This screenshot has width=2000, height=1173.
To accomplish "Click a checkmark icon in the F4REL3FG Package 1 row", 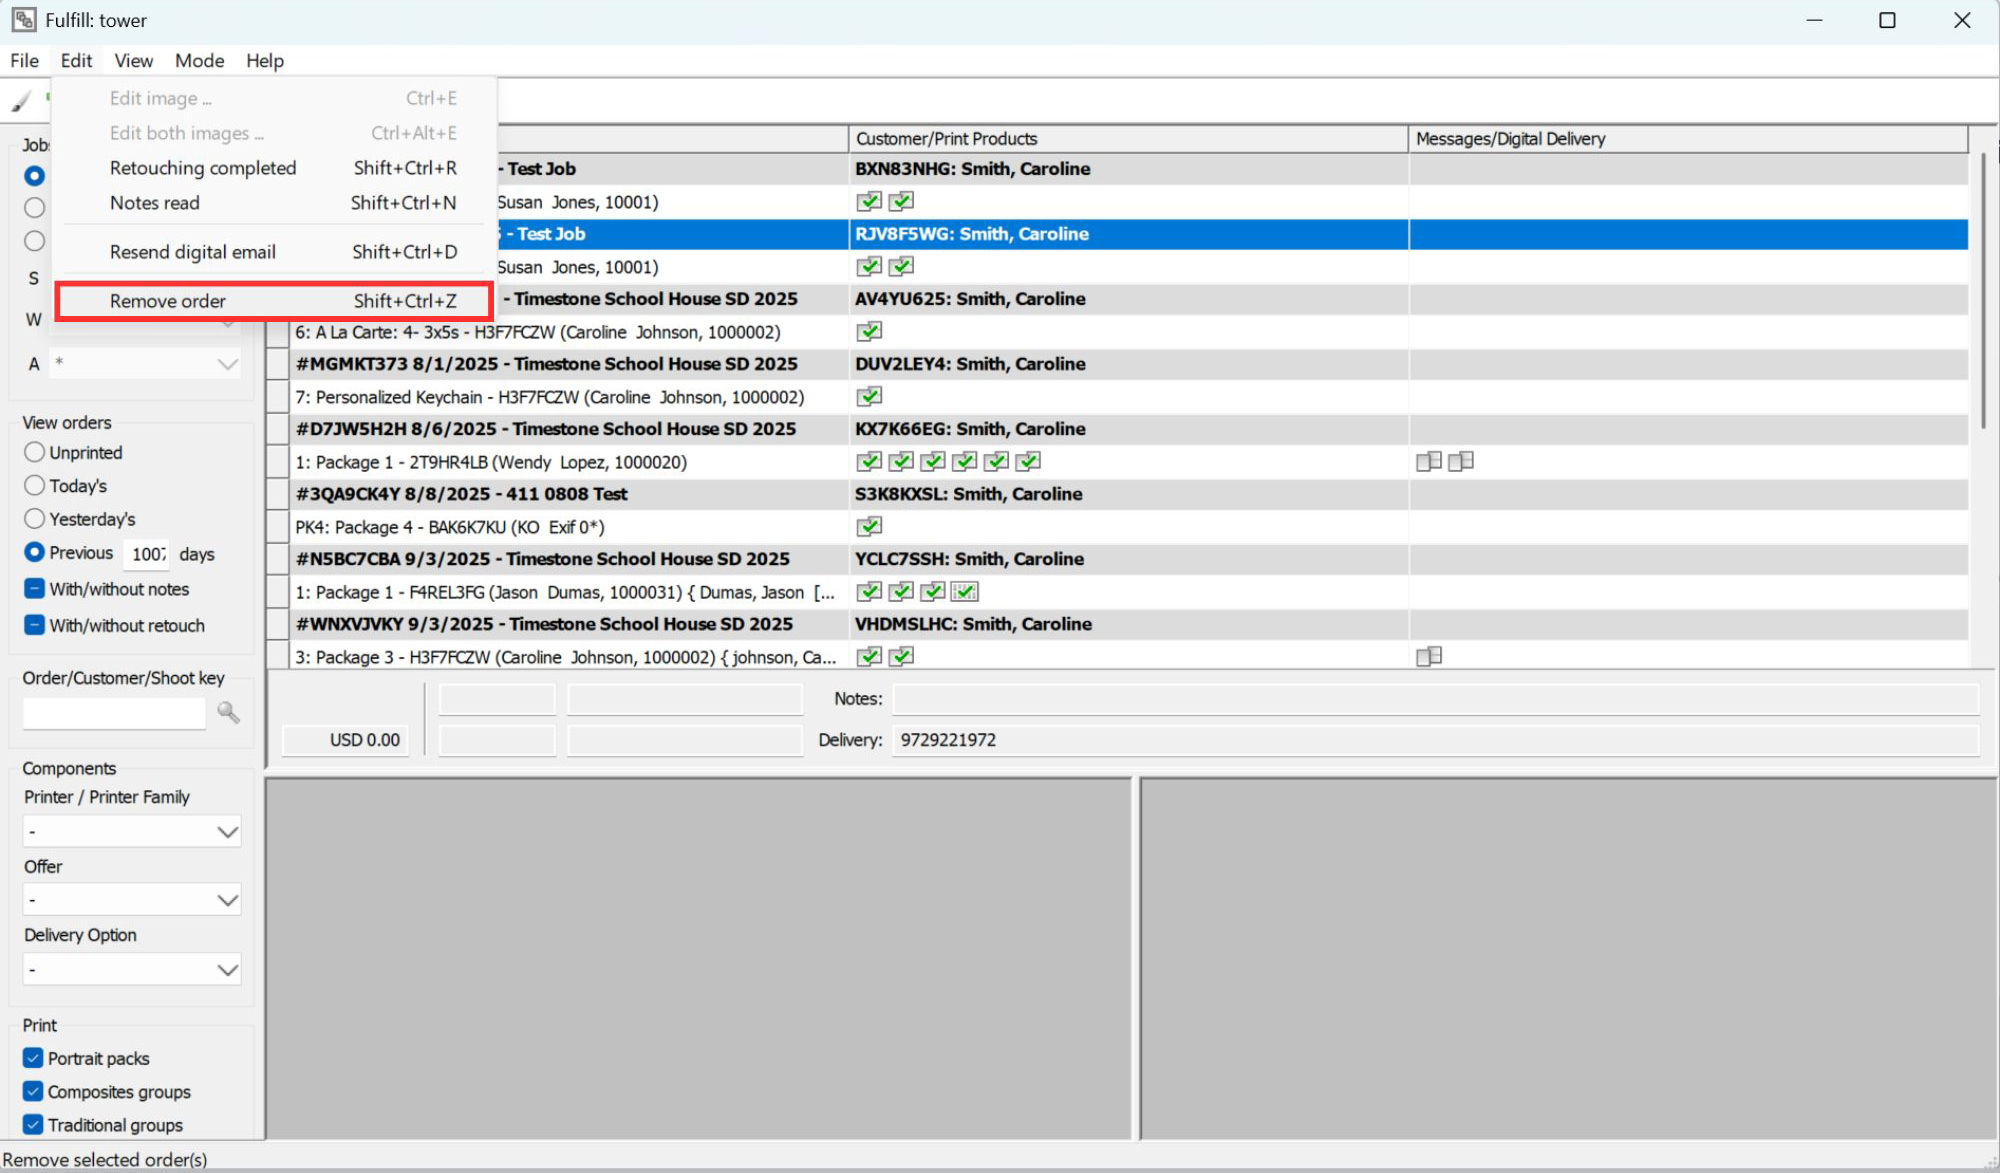I will [x=869, y=591].
